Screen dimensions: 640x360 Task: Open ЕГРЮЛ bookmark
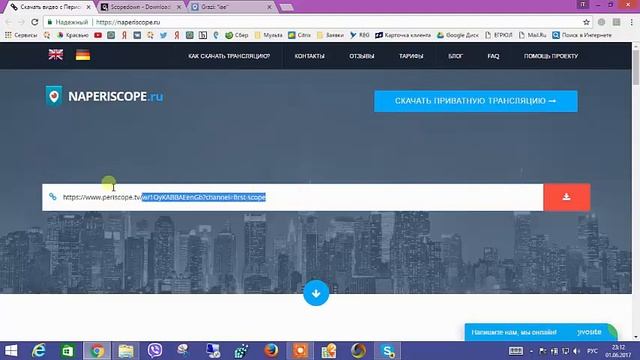pos(498,36)
